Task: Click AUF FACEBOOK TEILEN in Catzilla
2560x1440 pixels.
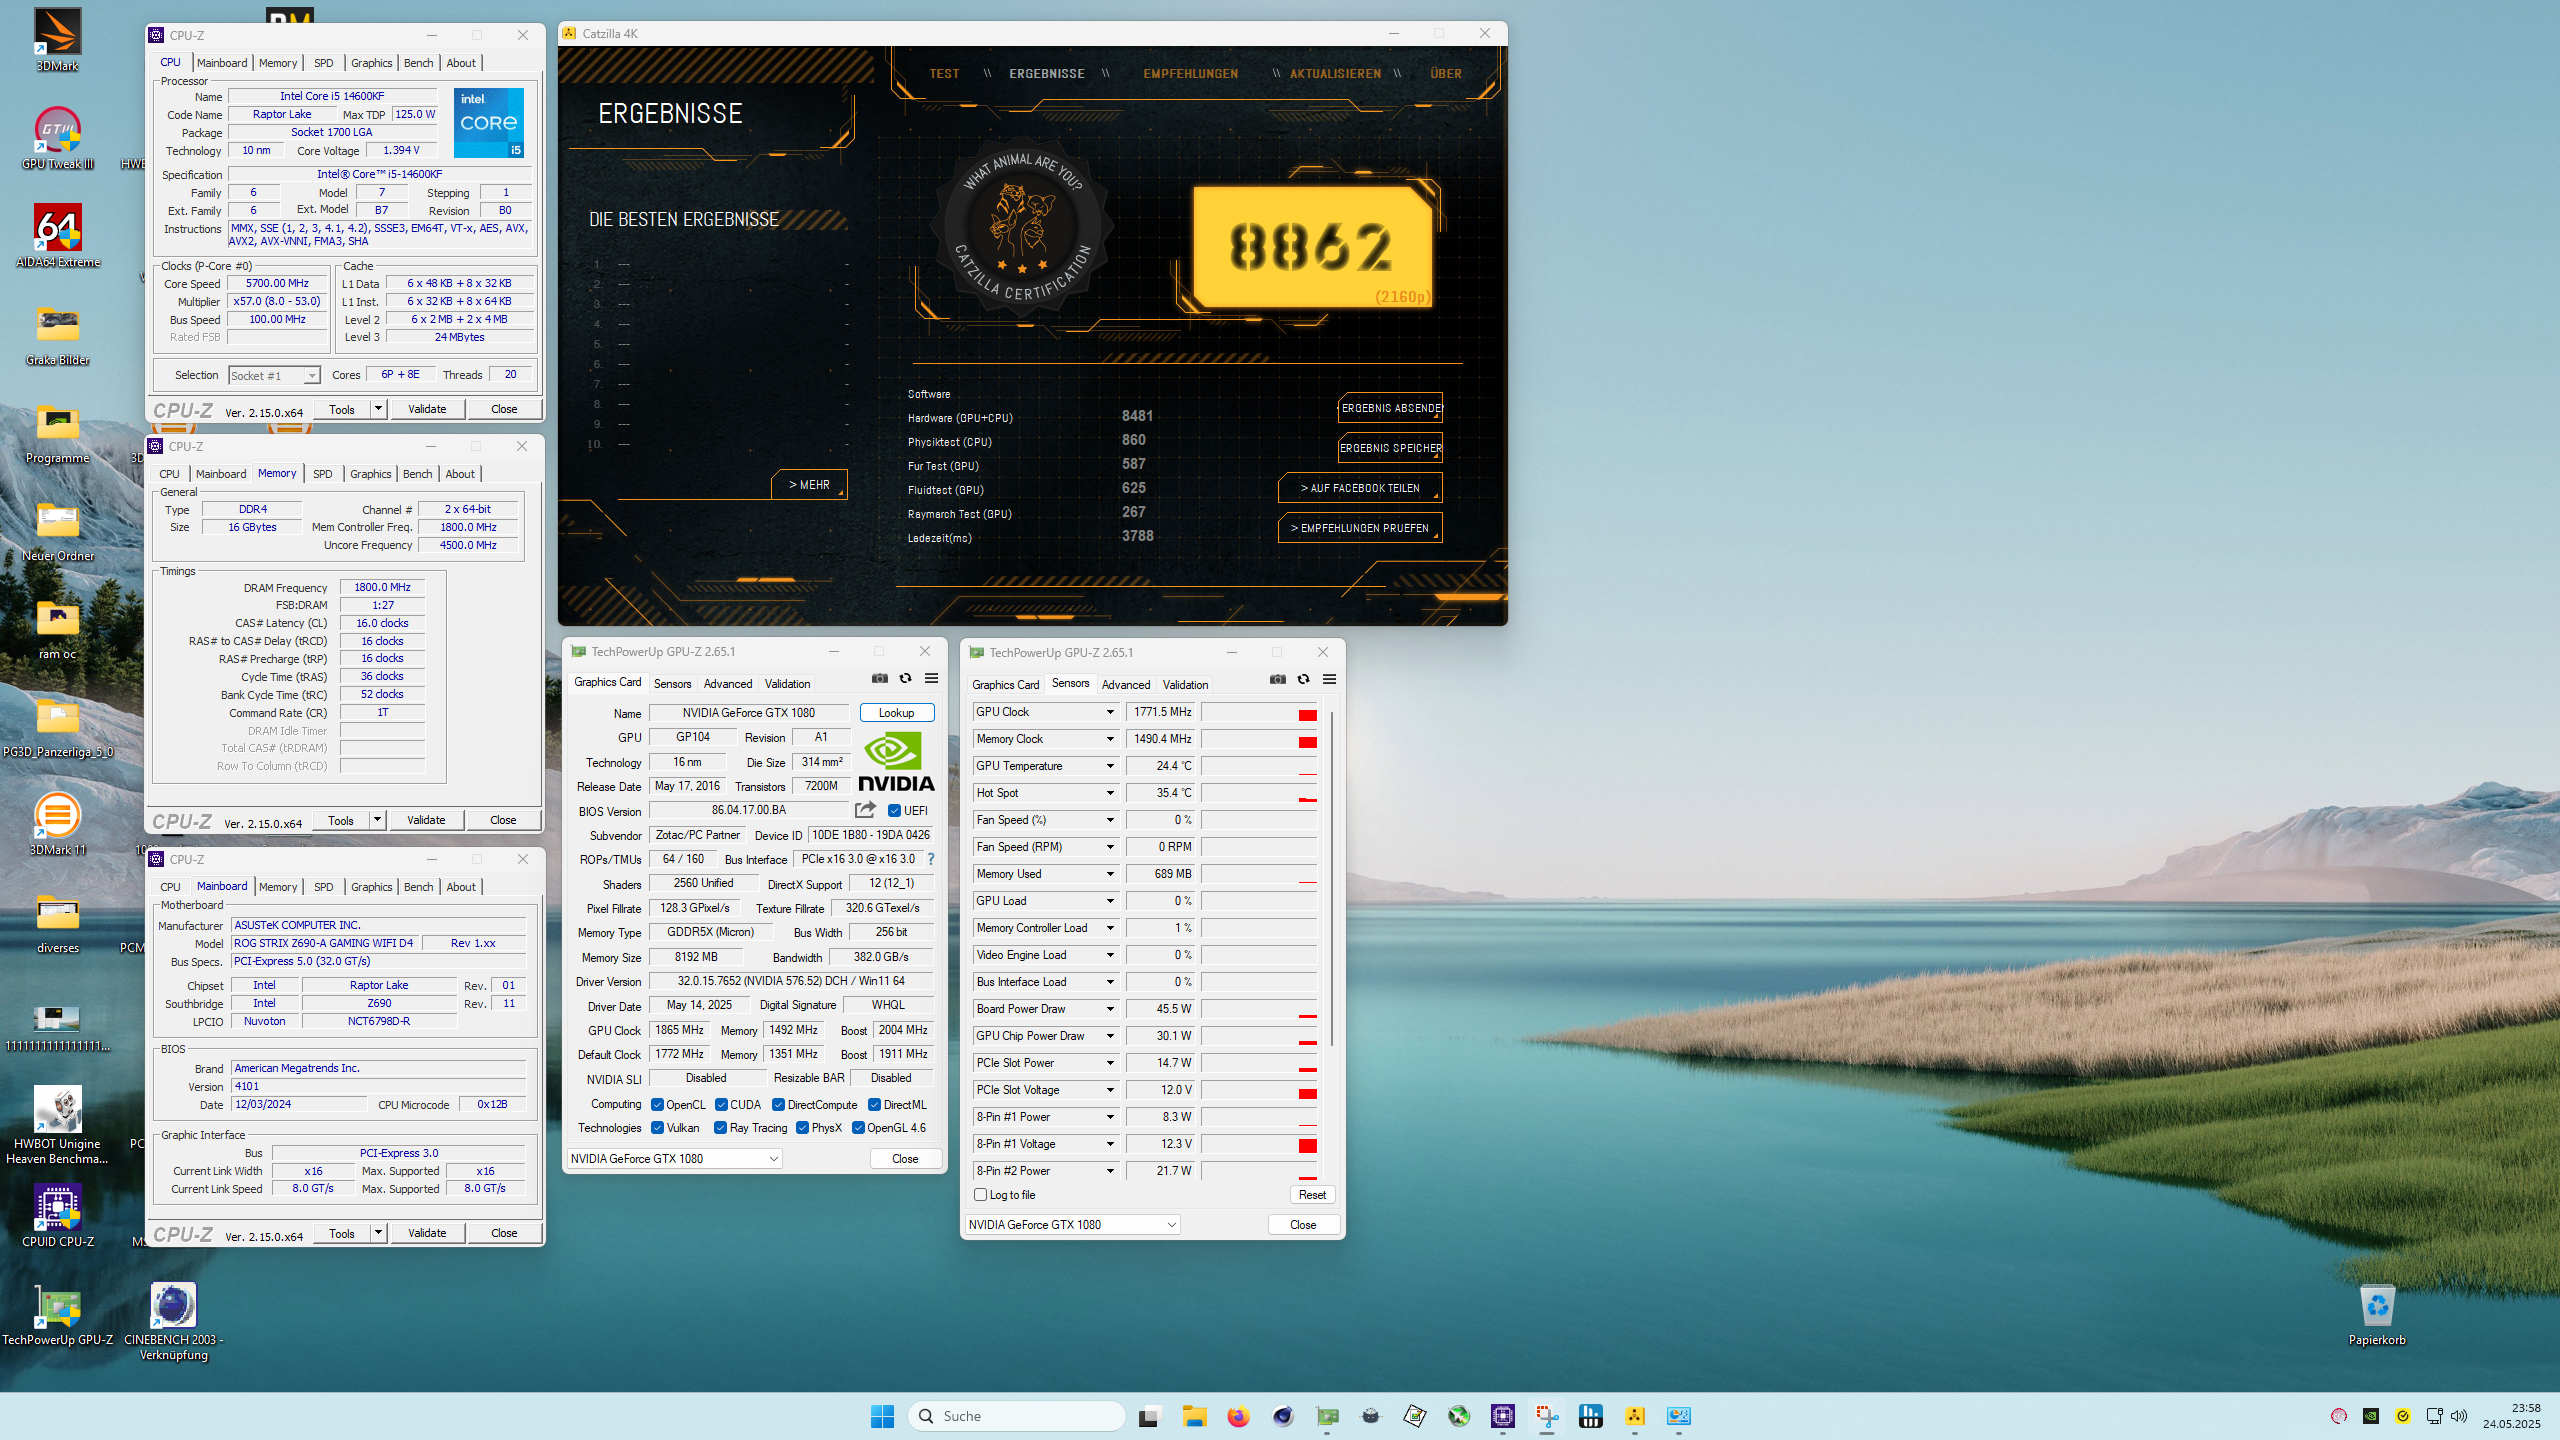Action: (1360, 488)
